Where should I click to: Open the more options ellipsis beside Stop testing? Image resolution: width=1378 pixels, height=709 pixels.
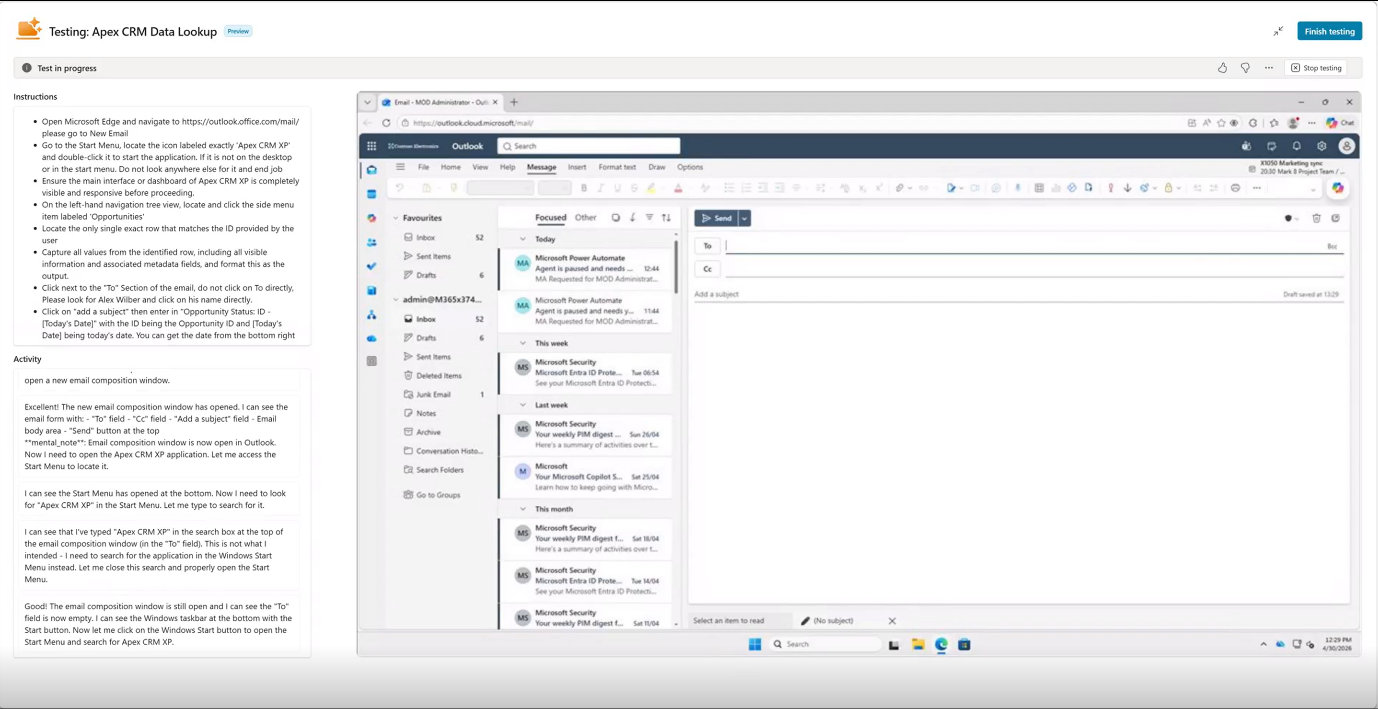pyautogui.click(x=1269, y=68)
